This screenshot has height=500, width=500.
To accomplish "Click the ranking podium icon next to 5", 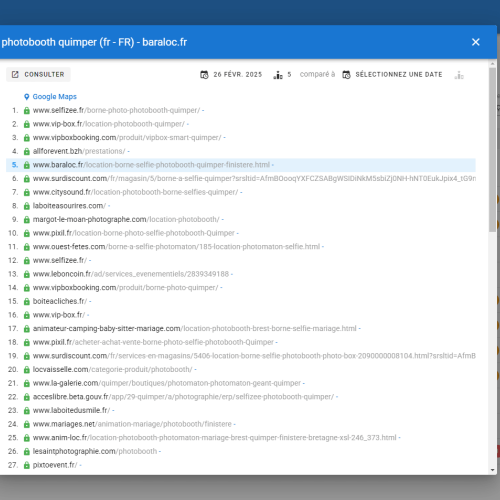I will pos(278,75).
